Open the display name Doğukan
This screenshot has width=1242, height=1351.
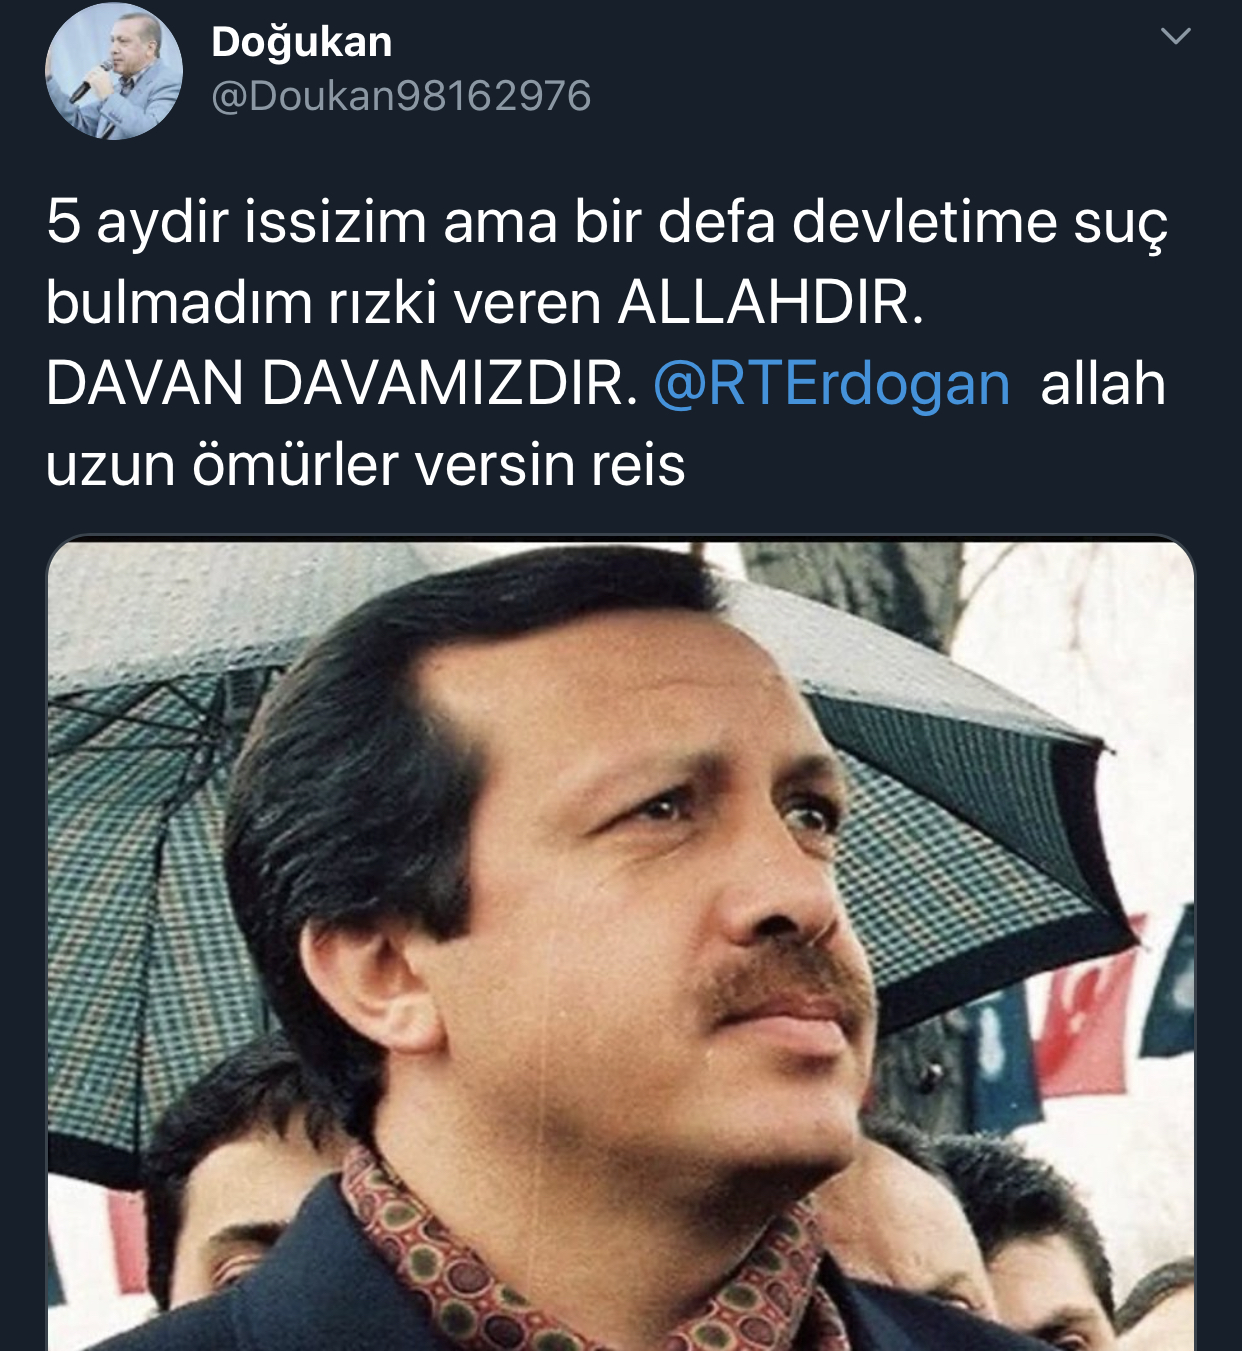point(302,42)
